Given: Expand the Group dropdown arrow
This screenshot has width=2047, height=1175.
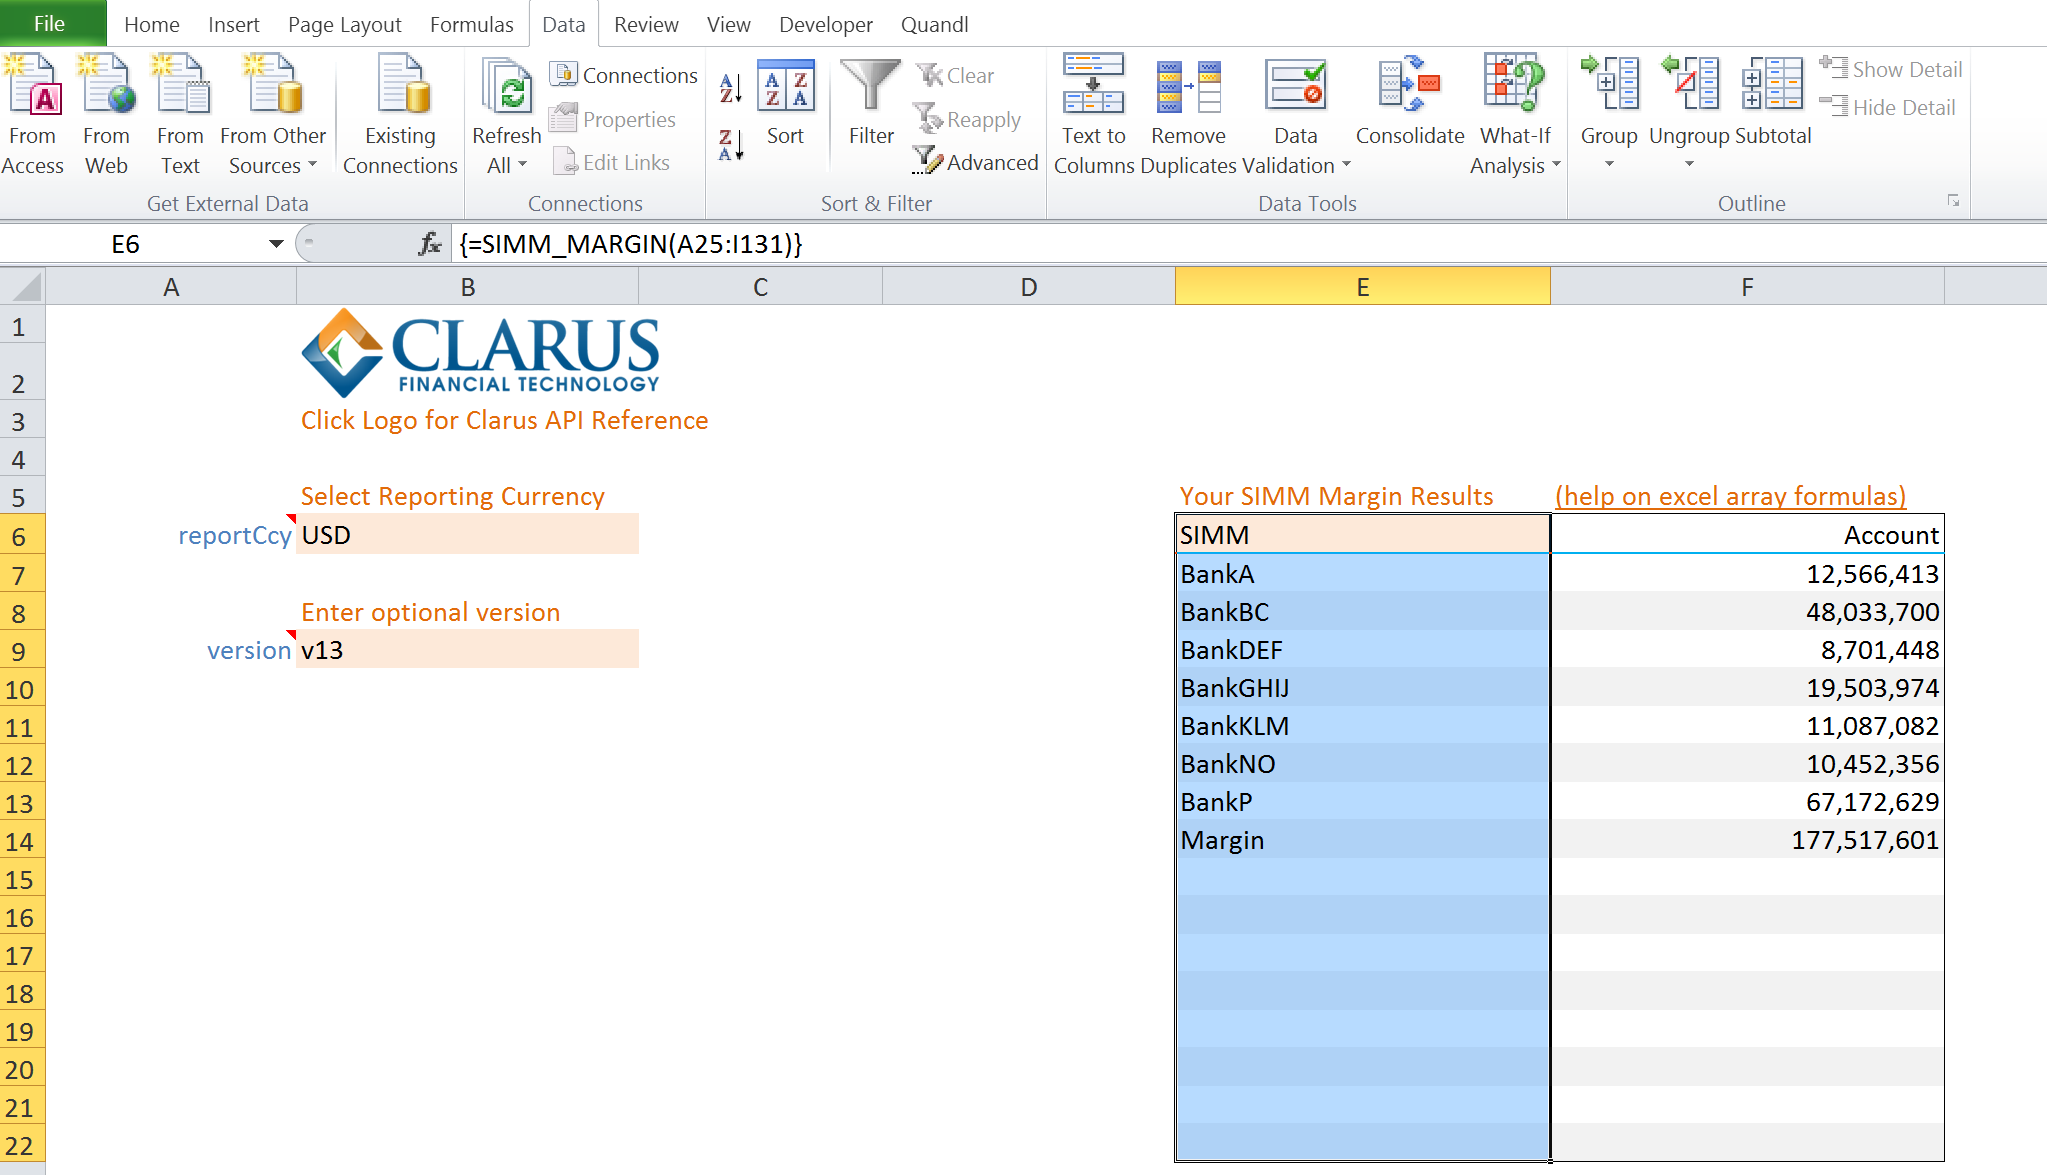Looking at the screenshot, I should [x=1609, y=164].
